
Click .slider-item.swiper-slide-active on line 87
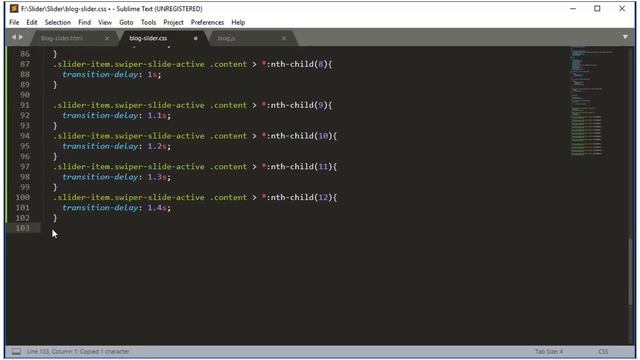point(129,64)
